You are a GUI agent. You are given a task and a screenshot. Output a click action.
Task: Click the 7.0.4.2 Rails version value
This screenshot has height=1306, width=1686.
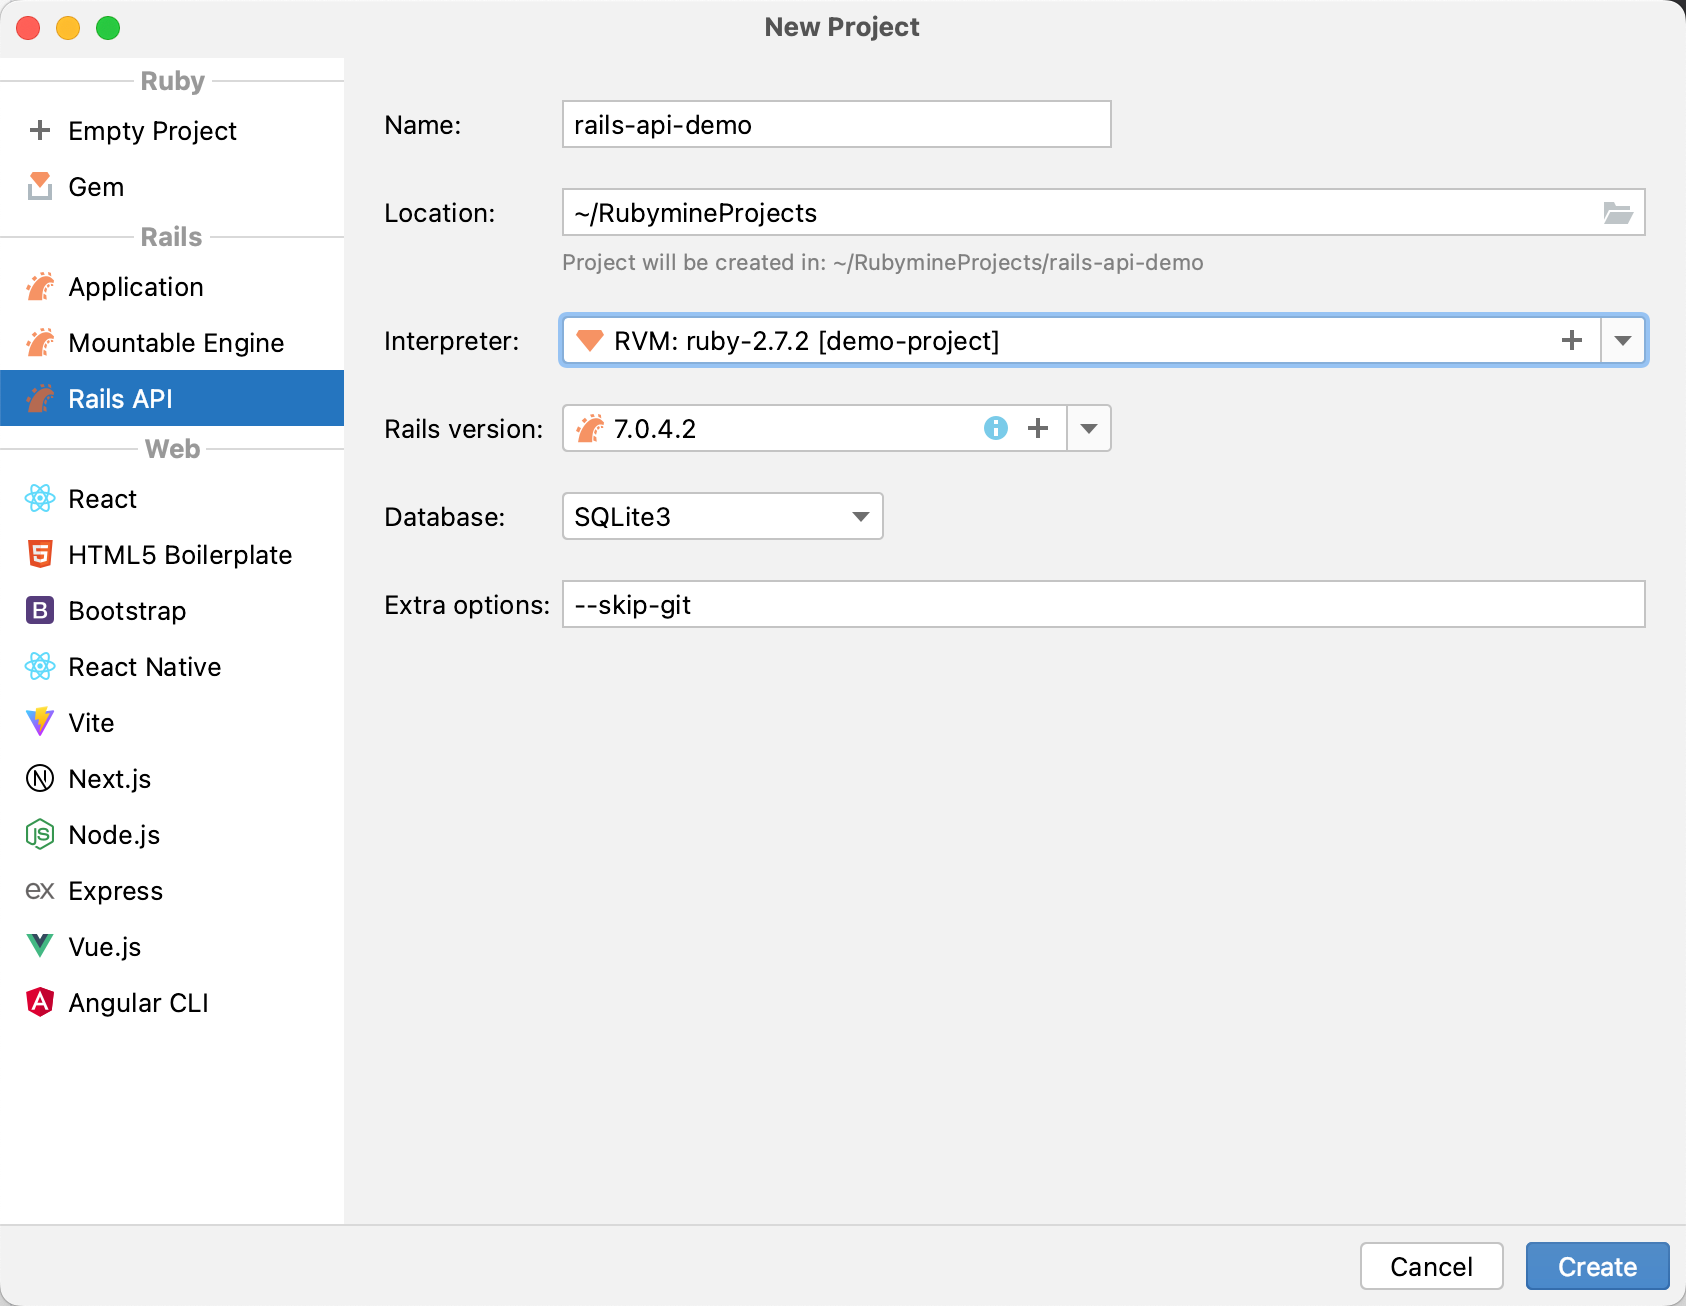655,428
